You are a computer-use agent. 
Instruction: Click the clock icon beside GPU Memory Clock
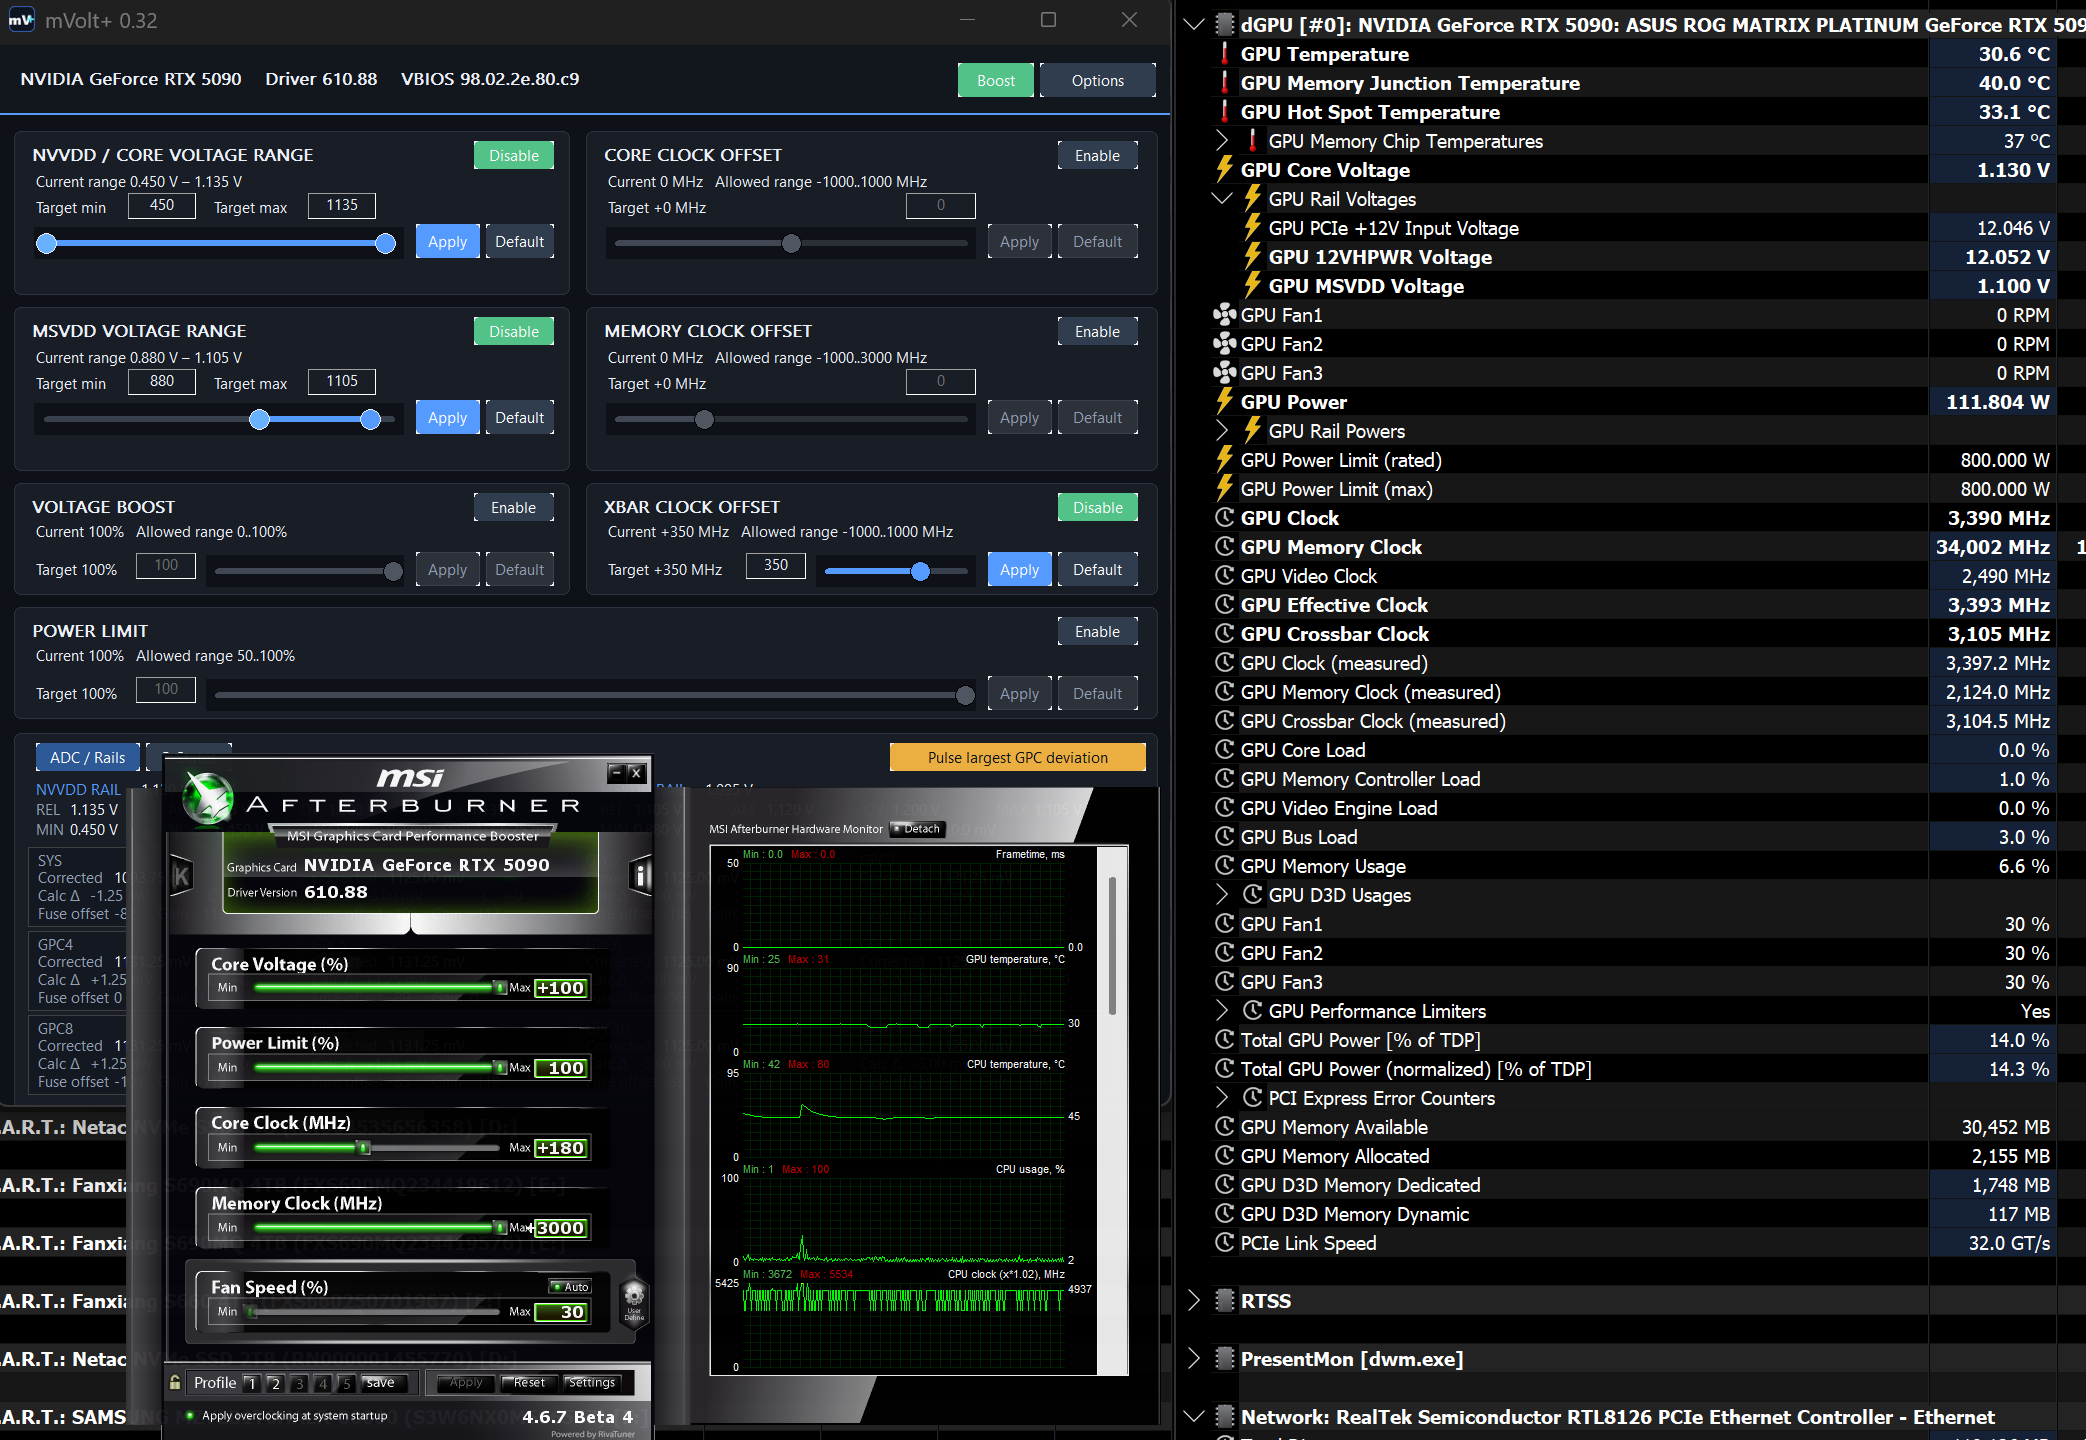(x=1225, y=547)
